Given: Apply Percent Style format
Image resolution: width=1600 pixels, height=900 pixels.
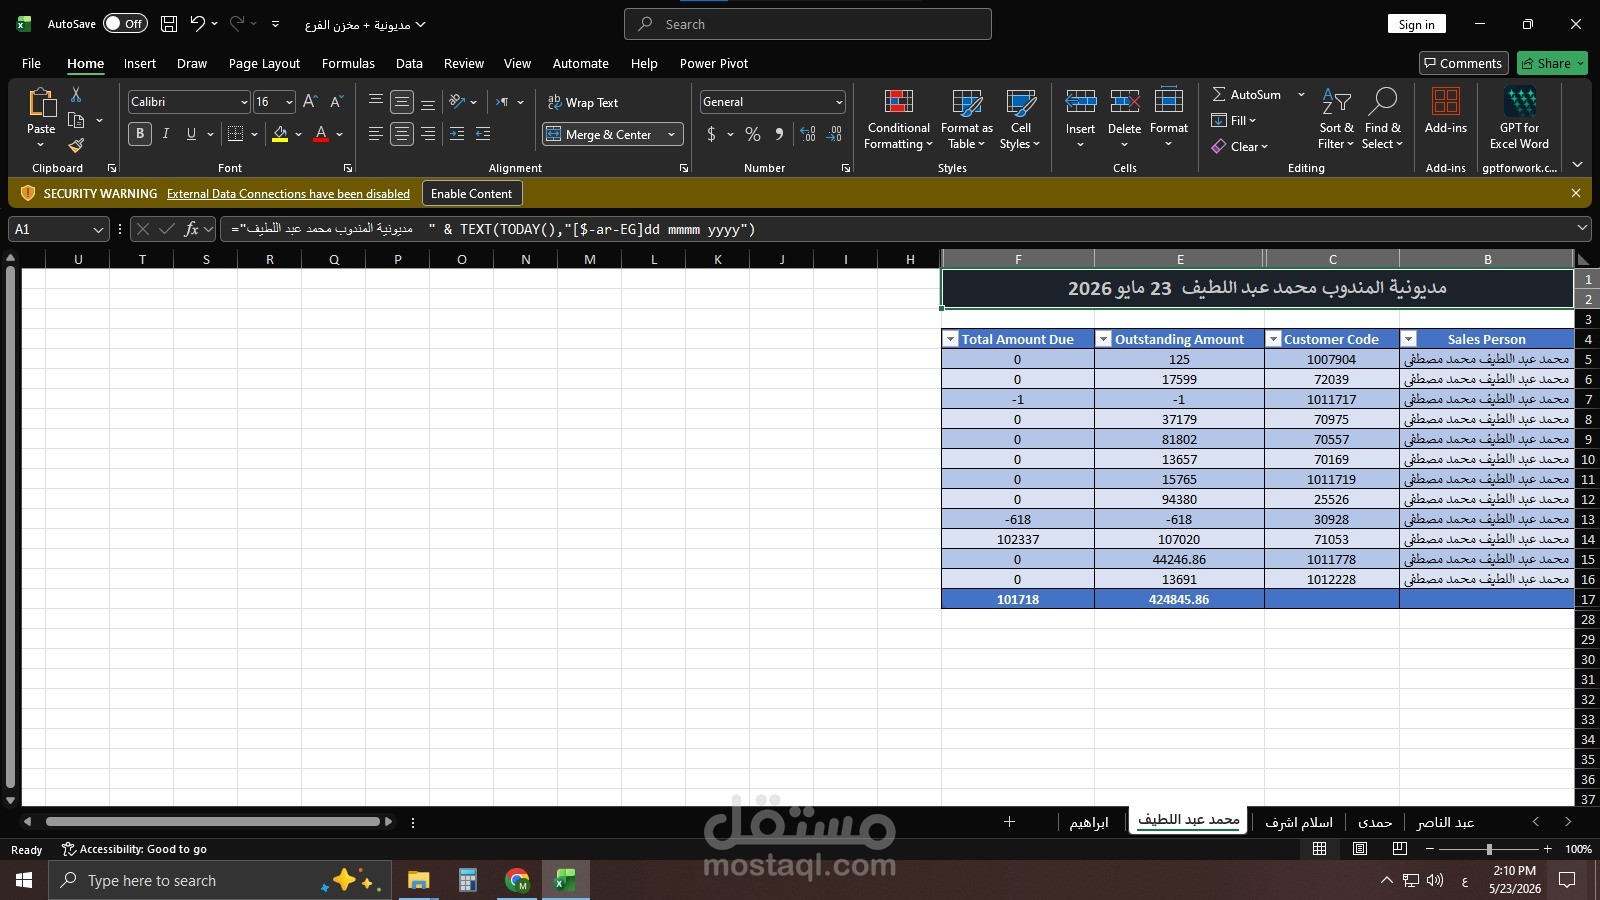Looking at the screenshot, I should click(753, 134).
